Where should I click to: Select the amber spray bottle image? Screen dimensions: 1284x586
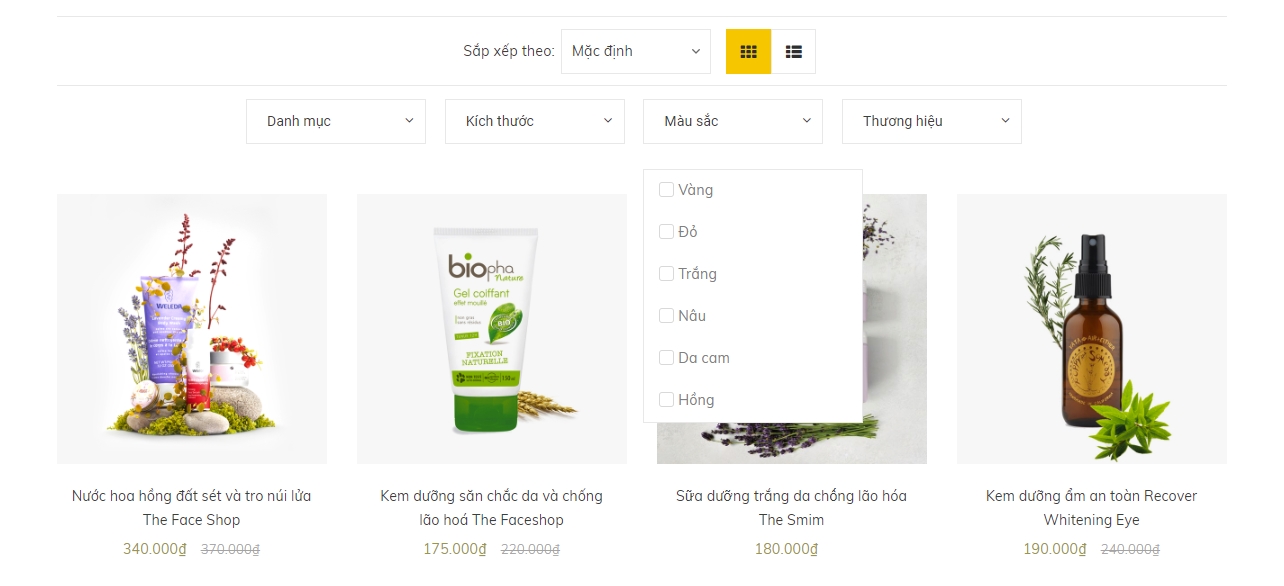[x=1091, y=329]
